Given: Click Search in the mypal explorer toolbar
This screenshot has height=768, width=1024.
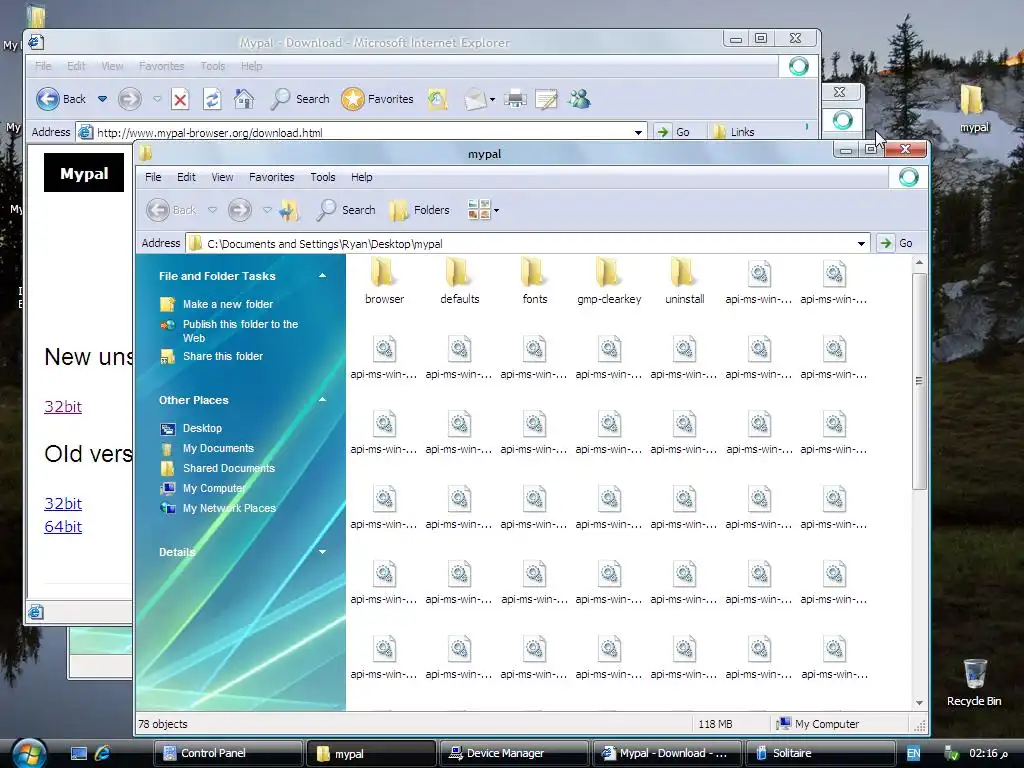Looking at the screenshot, I should click(x=345, y=210).
